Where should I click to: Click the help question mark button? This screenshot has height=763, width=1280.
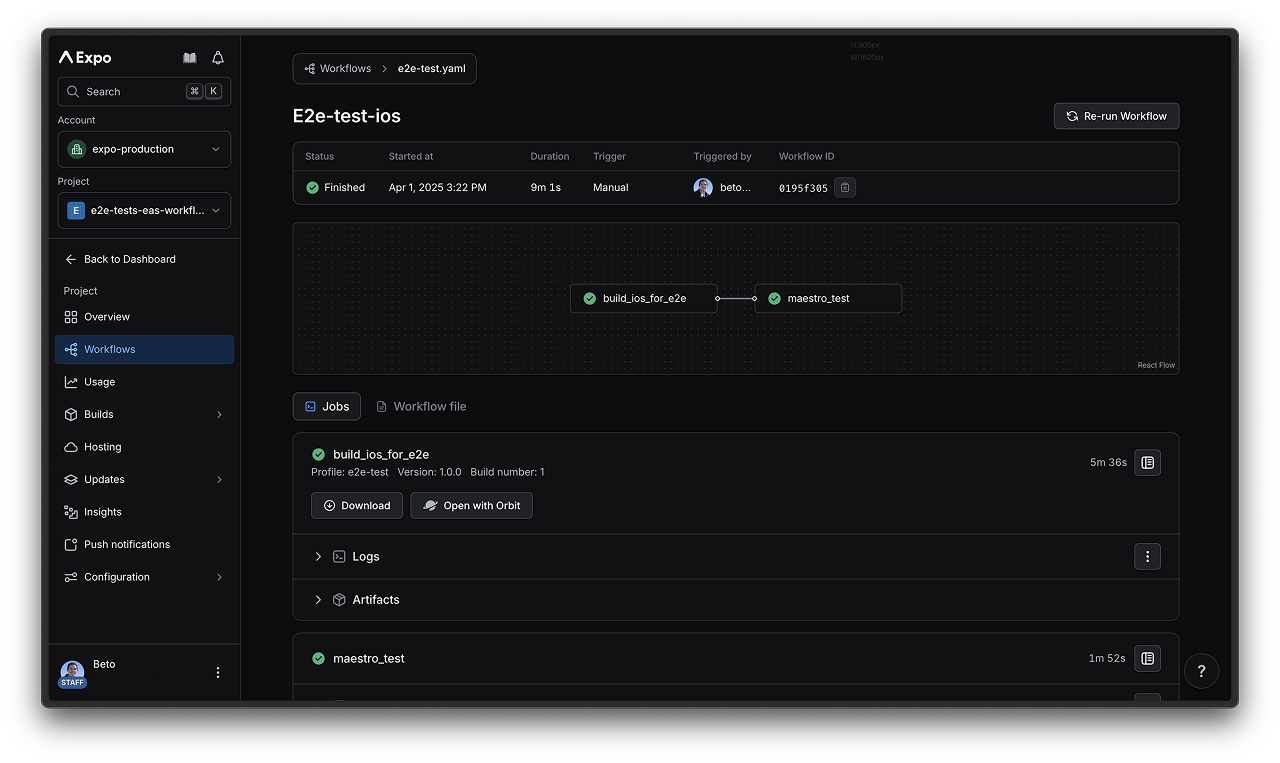1201,672
